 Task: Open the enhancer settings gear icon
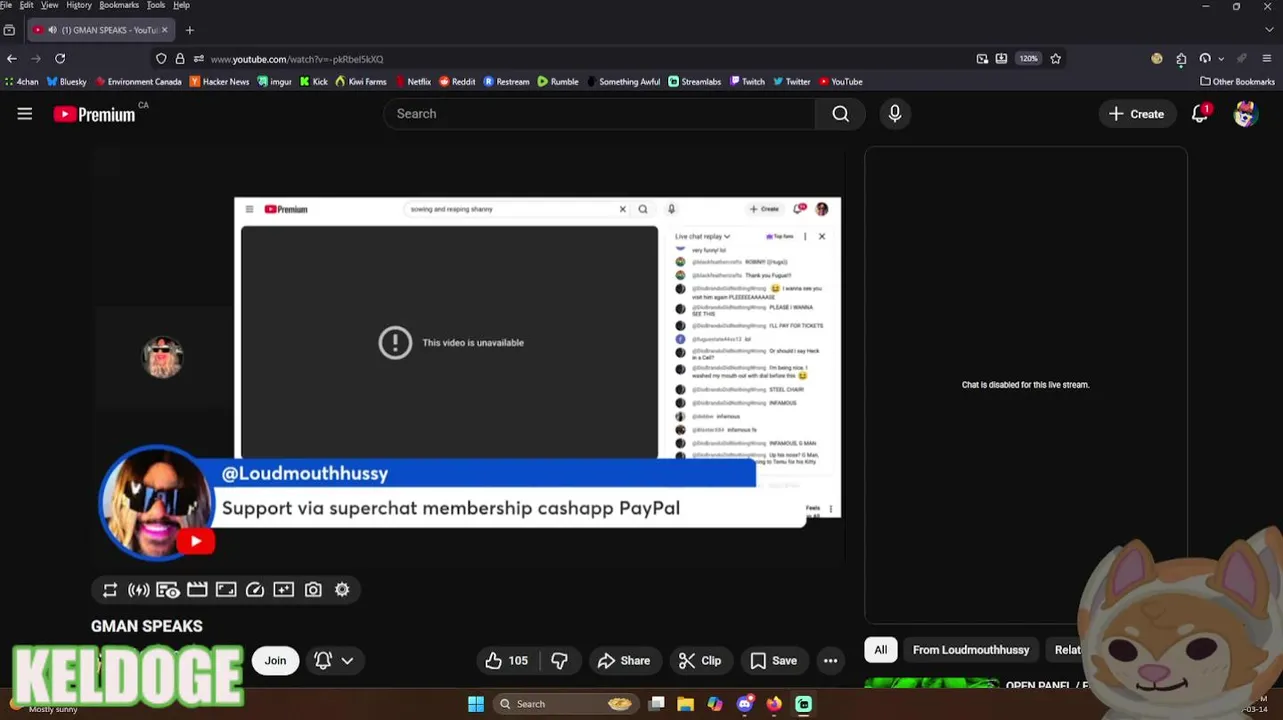(342, 590)
